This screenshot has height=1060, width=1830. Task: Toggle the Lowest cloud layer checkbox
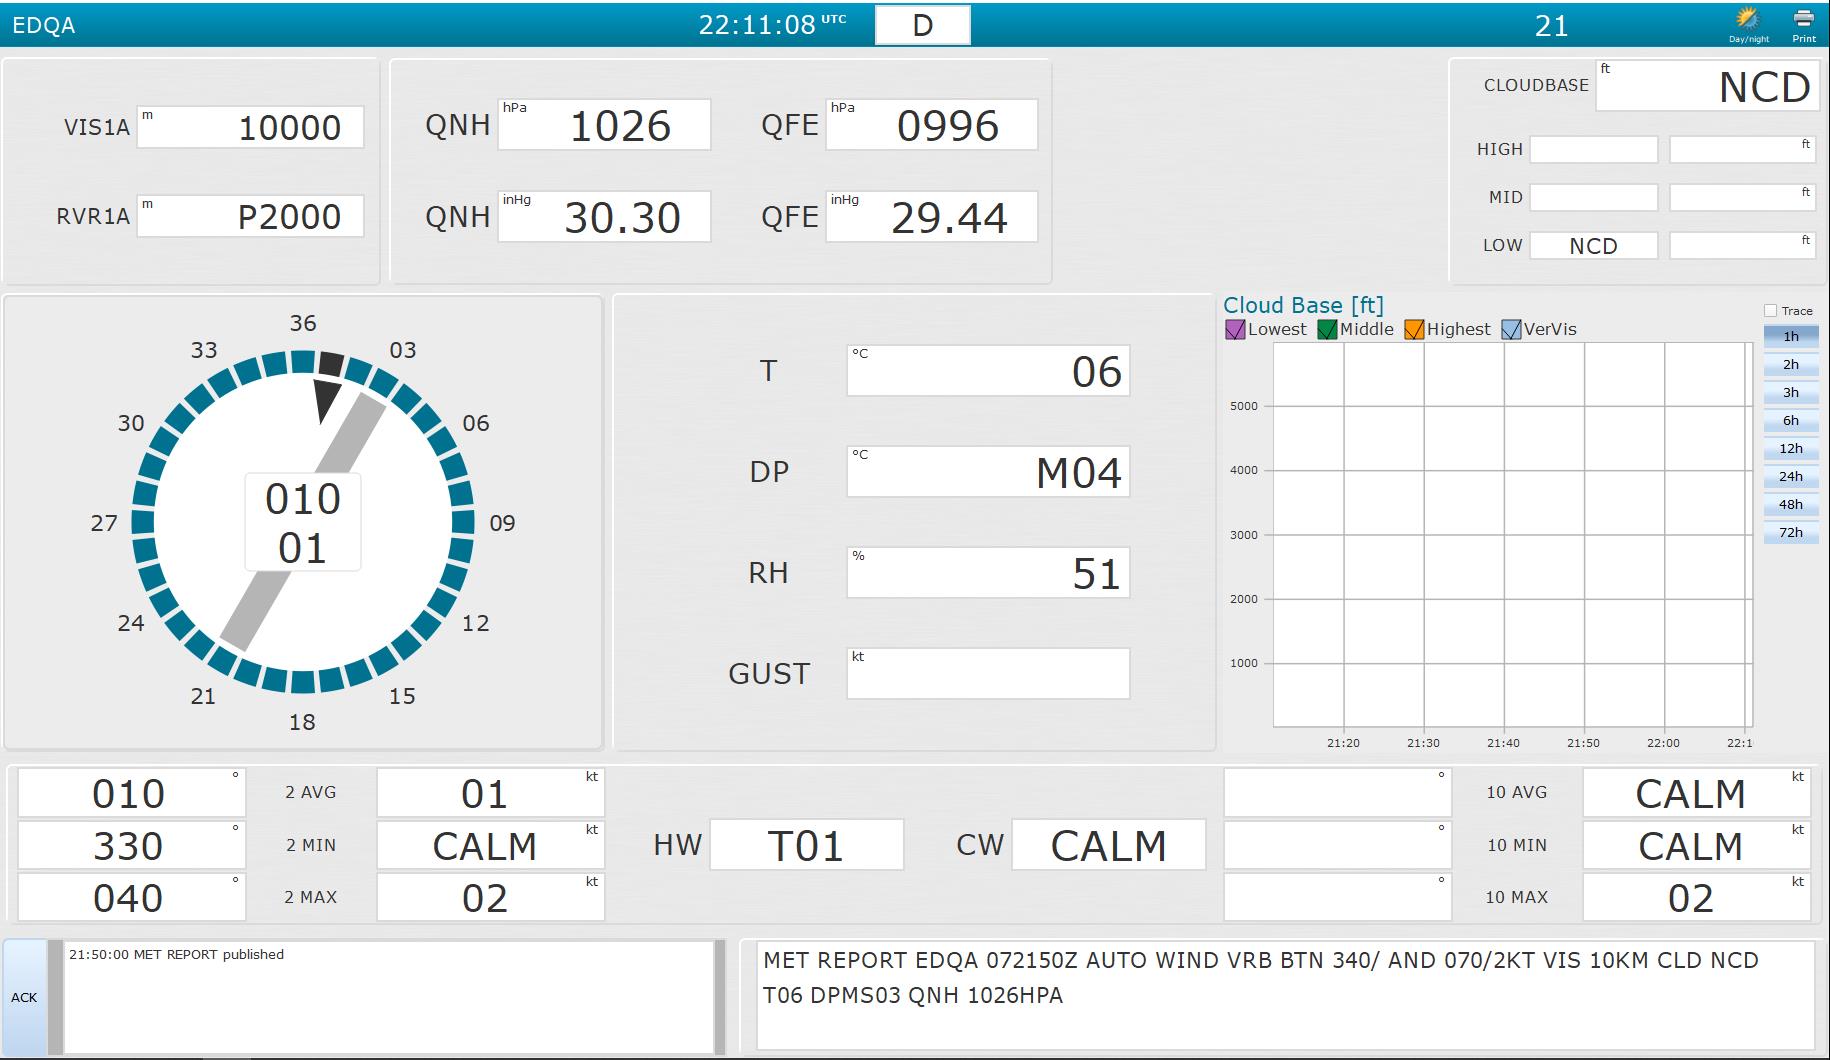(1235, 330)
